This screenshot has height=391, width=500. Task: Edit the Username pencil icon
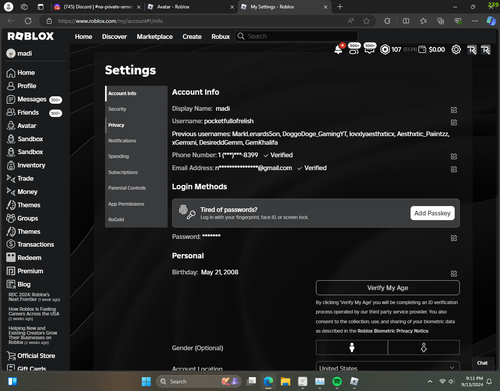point(454,122)
